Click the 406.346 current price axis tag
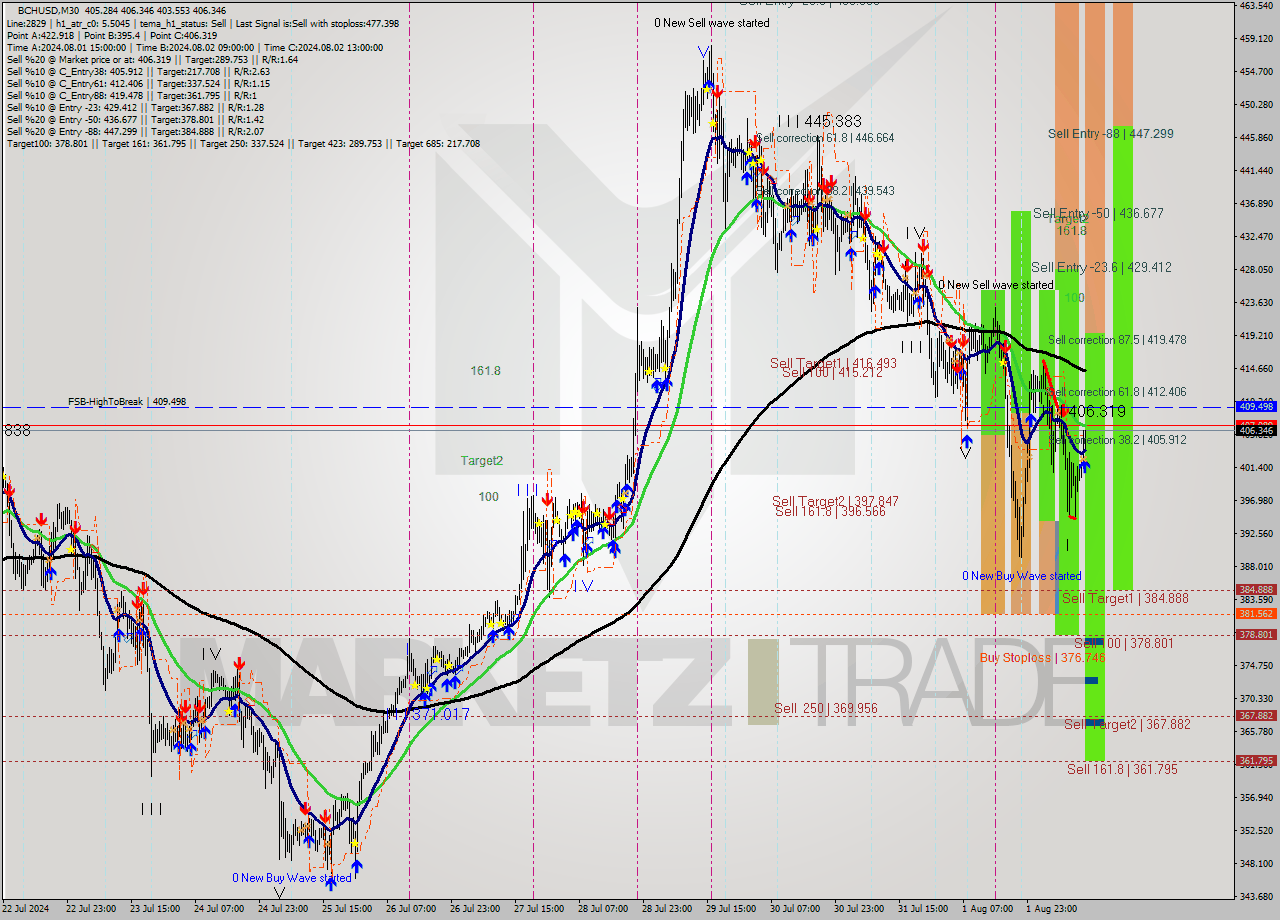Image resolution: width=1280 pixels, height=920 pixels. pos(1256,431)
